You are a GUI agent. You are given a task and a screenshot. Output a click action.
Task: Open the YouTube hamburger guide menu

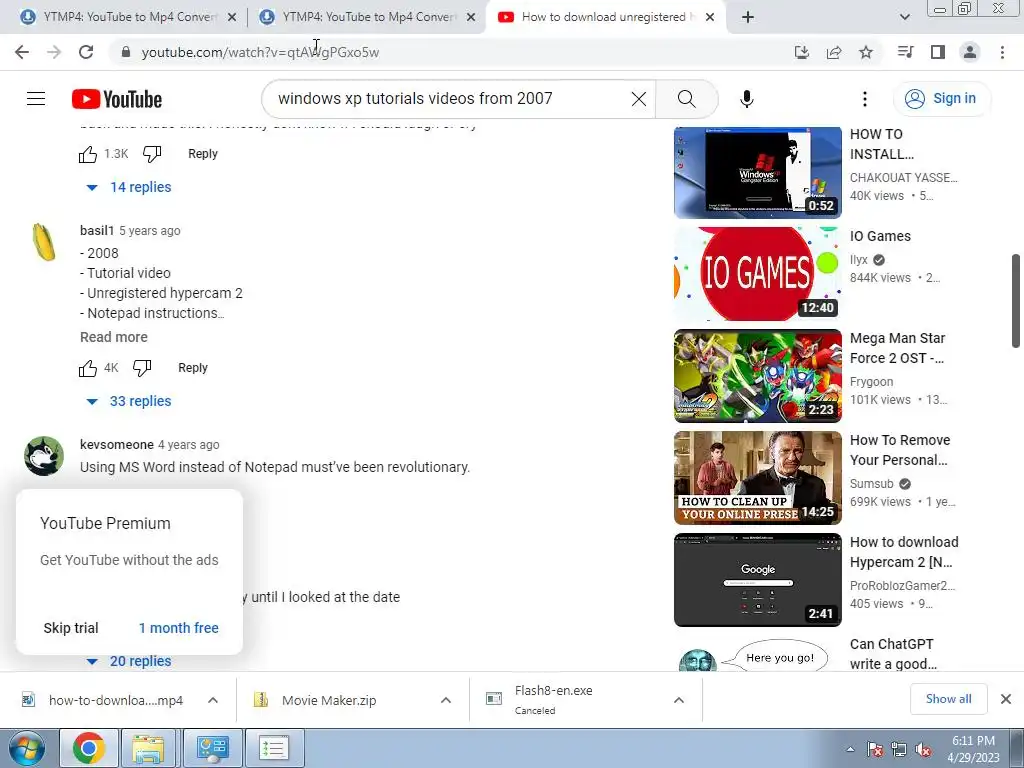click(x=36, y=99)
